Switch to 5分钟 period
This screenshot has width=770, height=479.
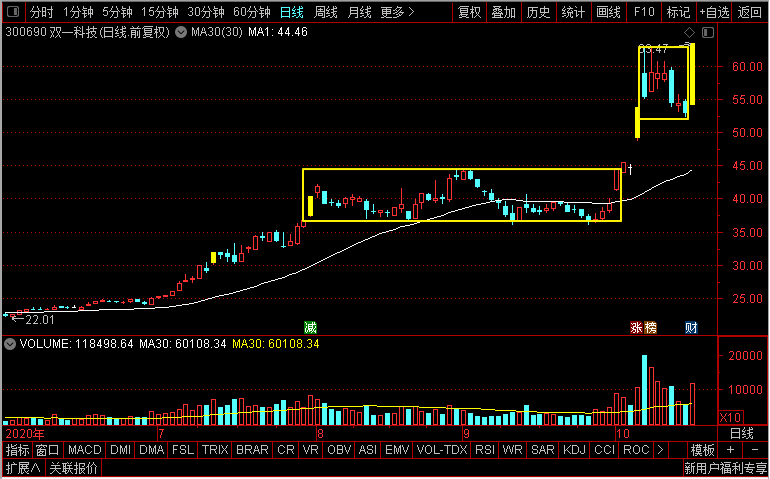click(x=117, y=12)
